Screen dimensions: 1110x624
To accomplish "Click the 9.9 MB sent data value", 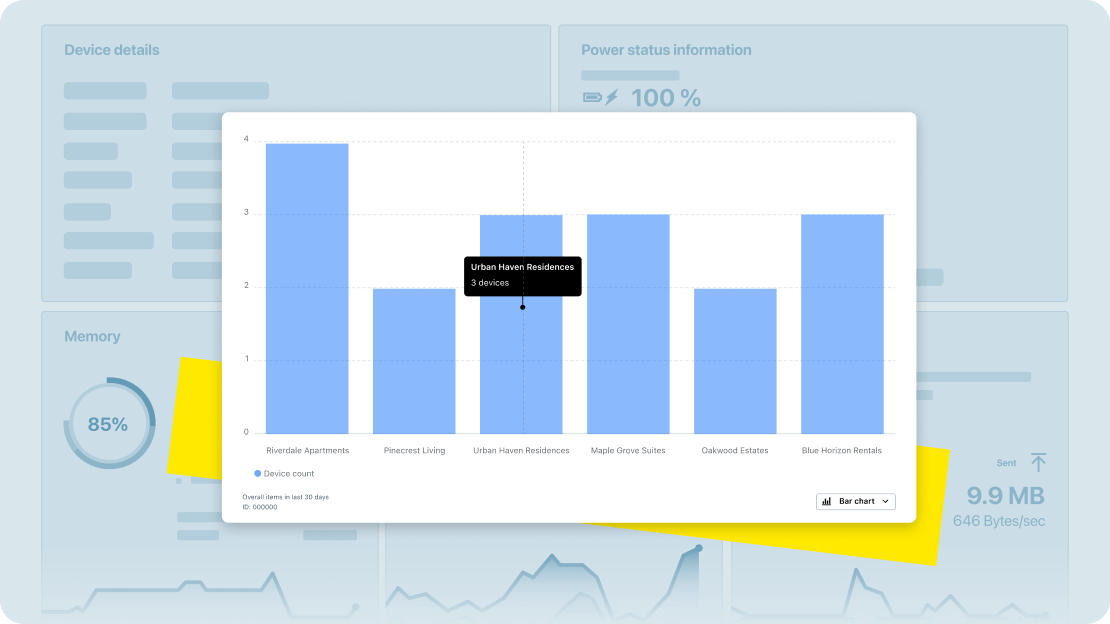I will pos(1006,496).
